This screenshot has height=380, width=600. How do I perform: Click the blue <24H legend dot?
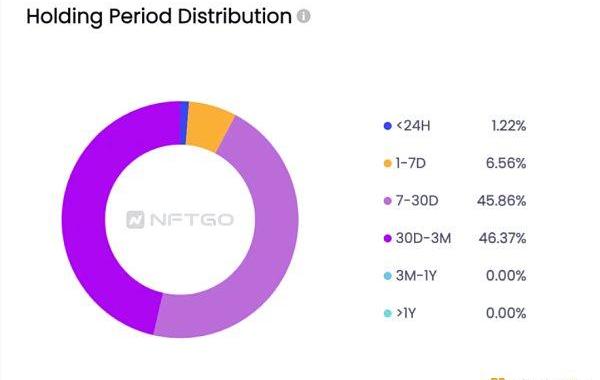point(388,126)
